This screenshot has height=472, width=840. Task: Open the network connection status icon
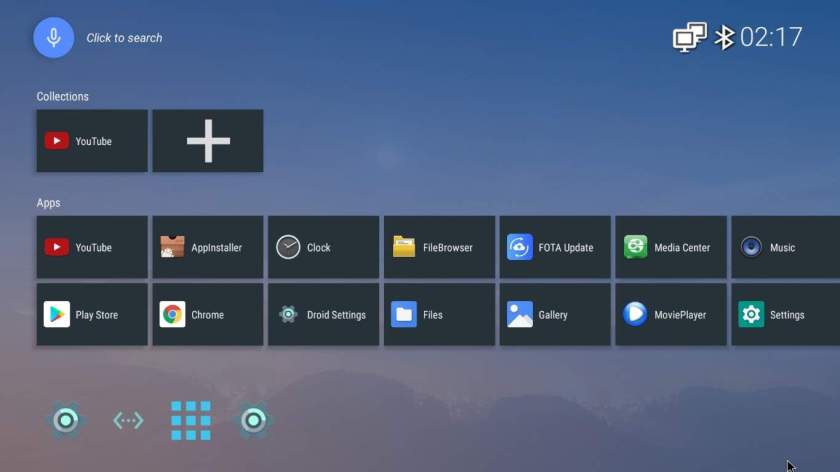(x=689, y=37)
